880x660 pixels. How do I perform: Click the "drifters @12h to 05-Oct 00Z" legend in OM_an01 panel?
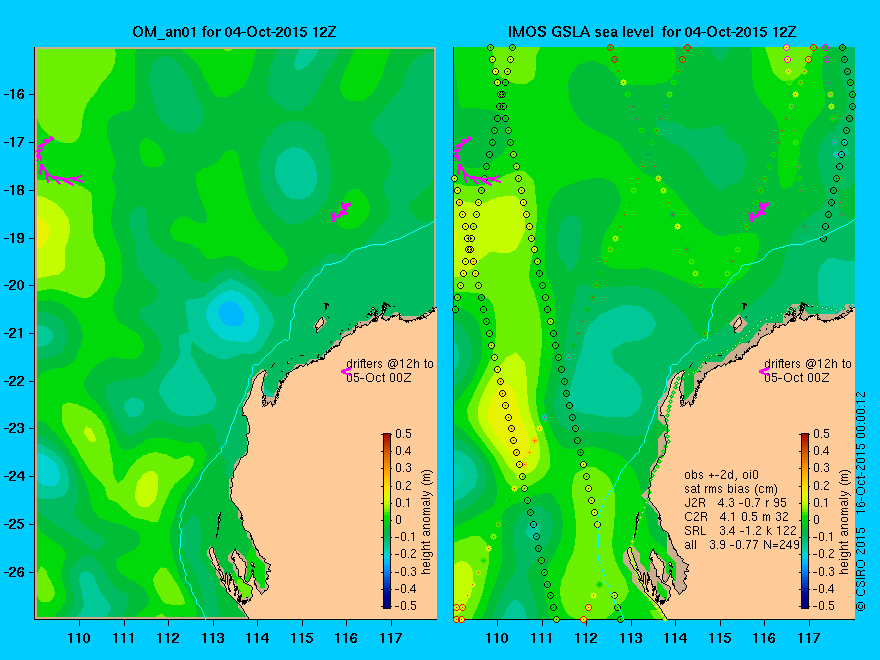(x=390, y=371)
